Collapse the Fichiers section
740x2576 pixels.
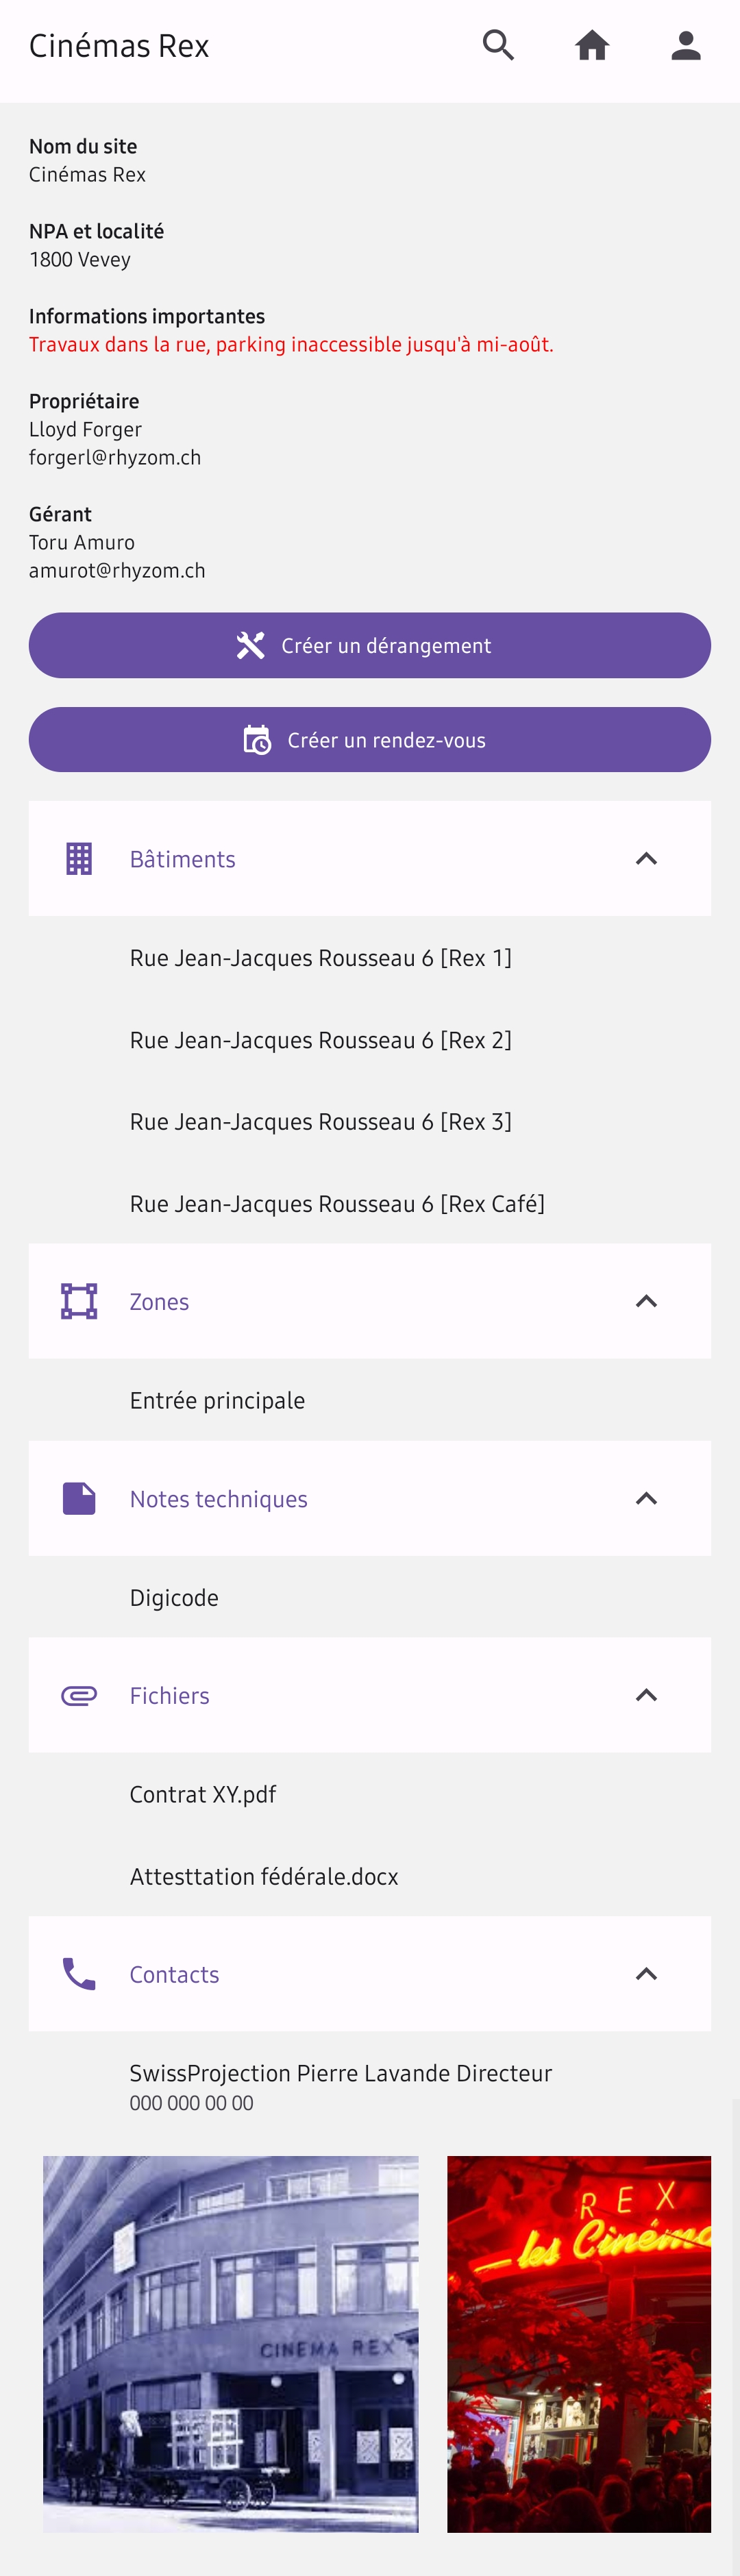646,1695
